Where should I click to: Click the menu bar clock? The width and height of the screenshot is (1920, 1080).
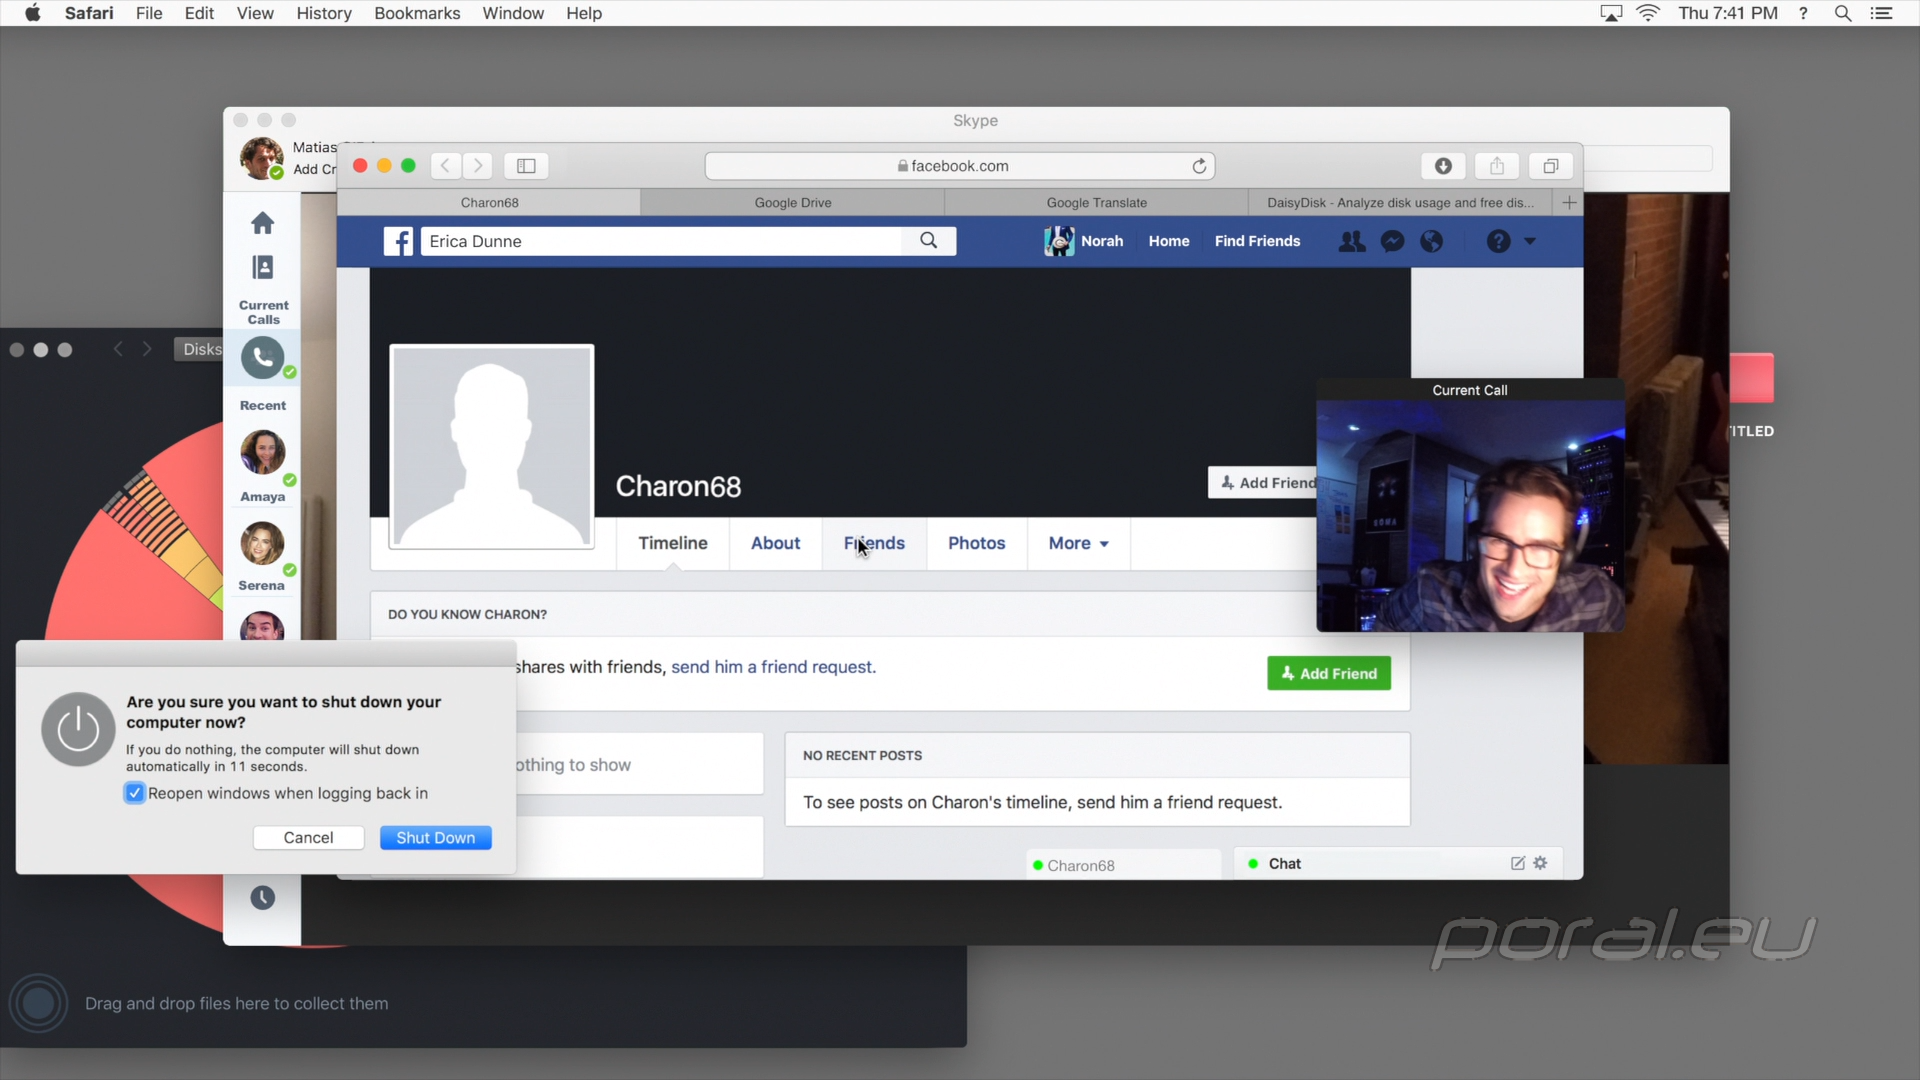1728,13
